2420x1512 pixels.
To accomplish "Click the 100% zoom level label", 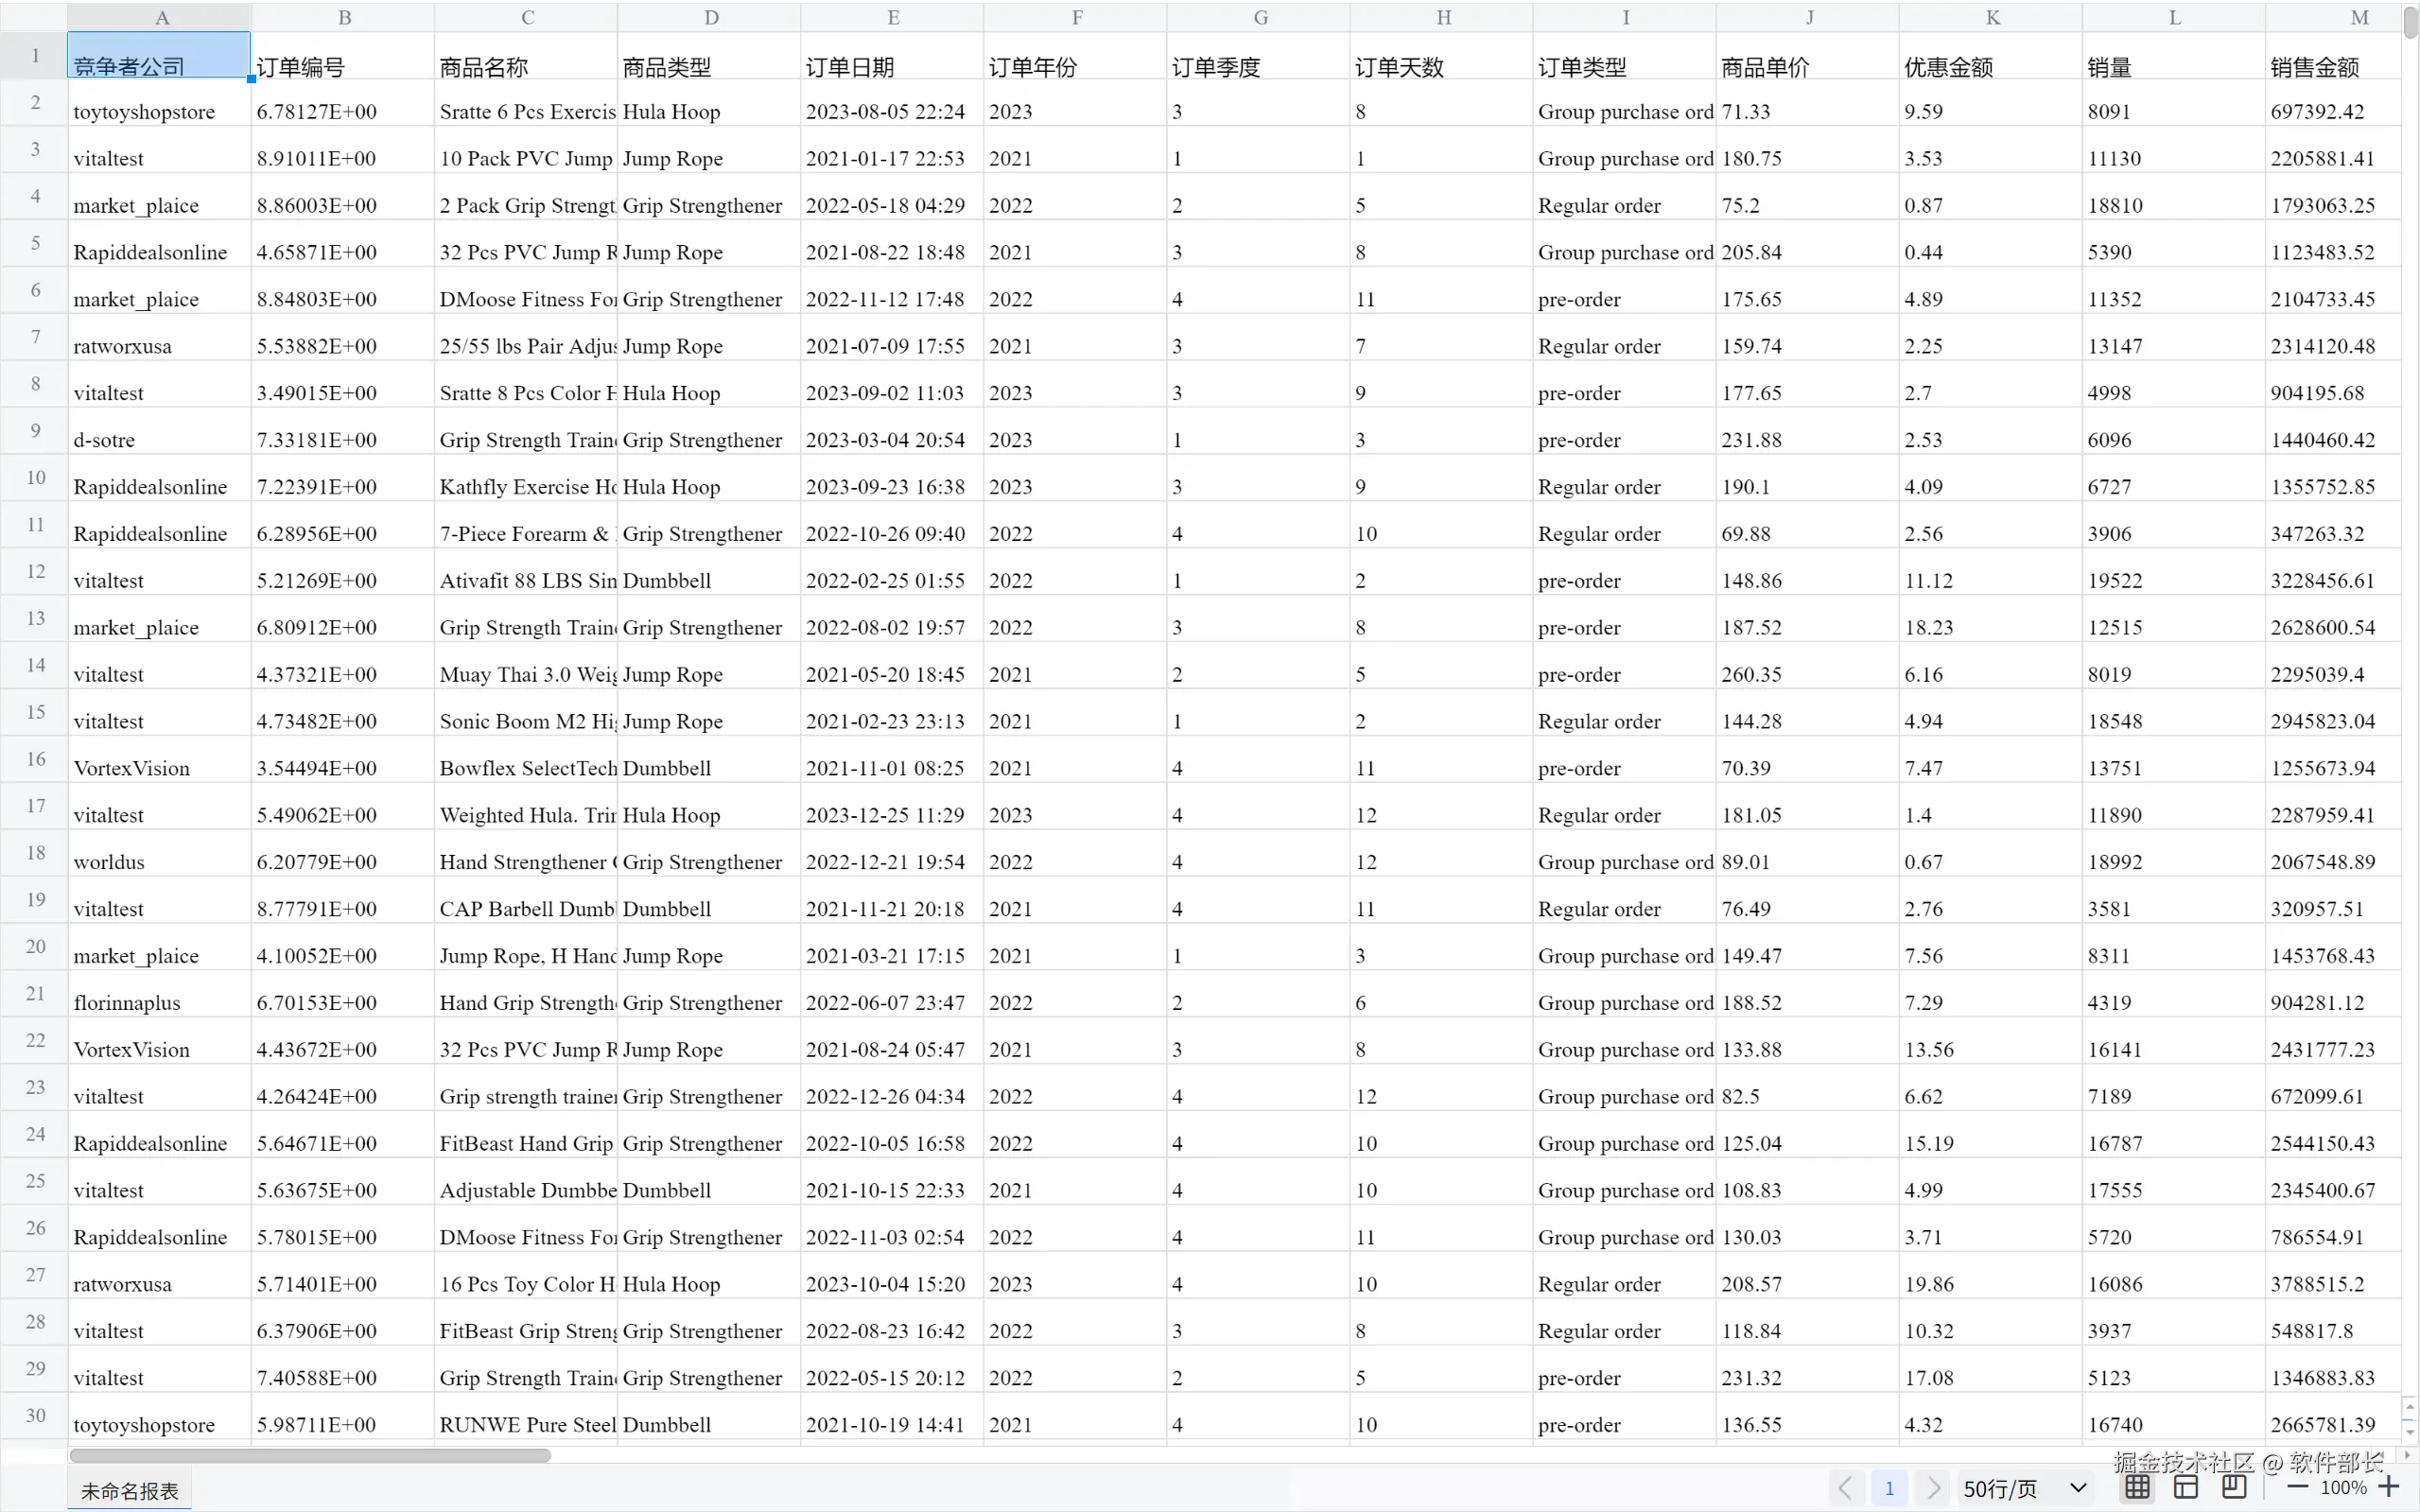I will [x=2343, y=1487].
